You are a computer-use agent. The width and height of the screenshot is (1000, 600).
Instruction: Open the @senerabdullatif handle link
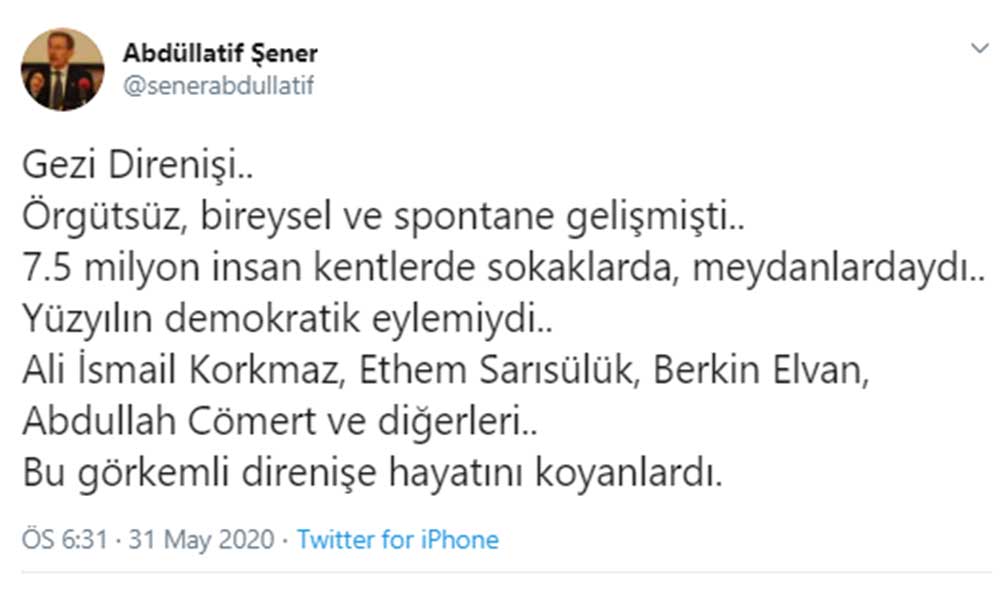tap(218, 86)
